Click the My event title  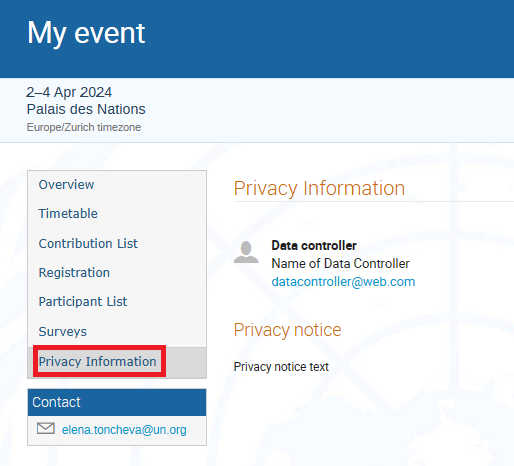point(86,33)
